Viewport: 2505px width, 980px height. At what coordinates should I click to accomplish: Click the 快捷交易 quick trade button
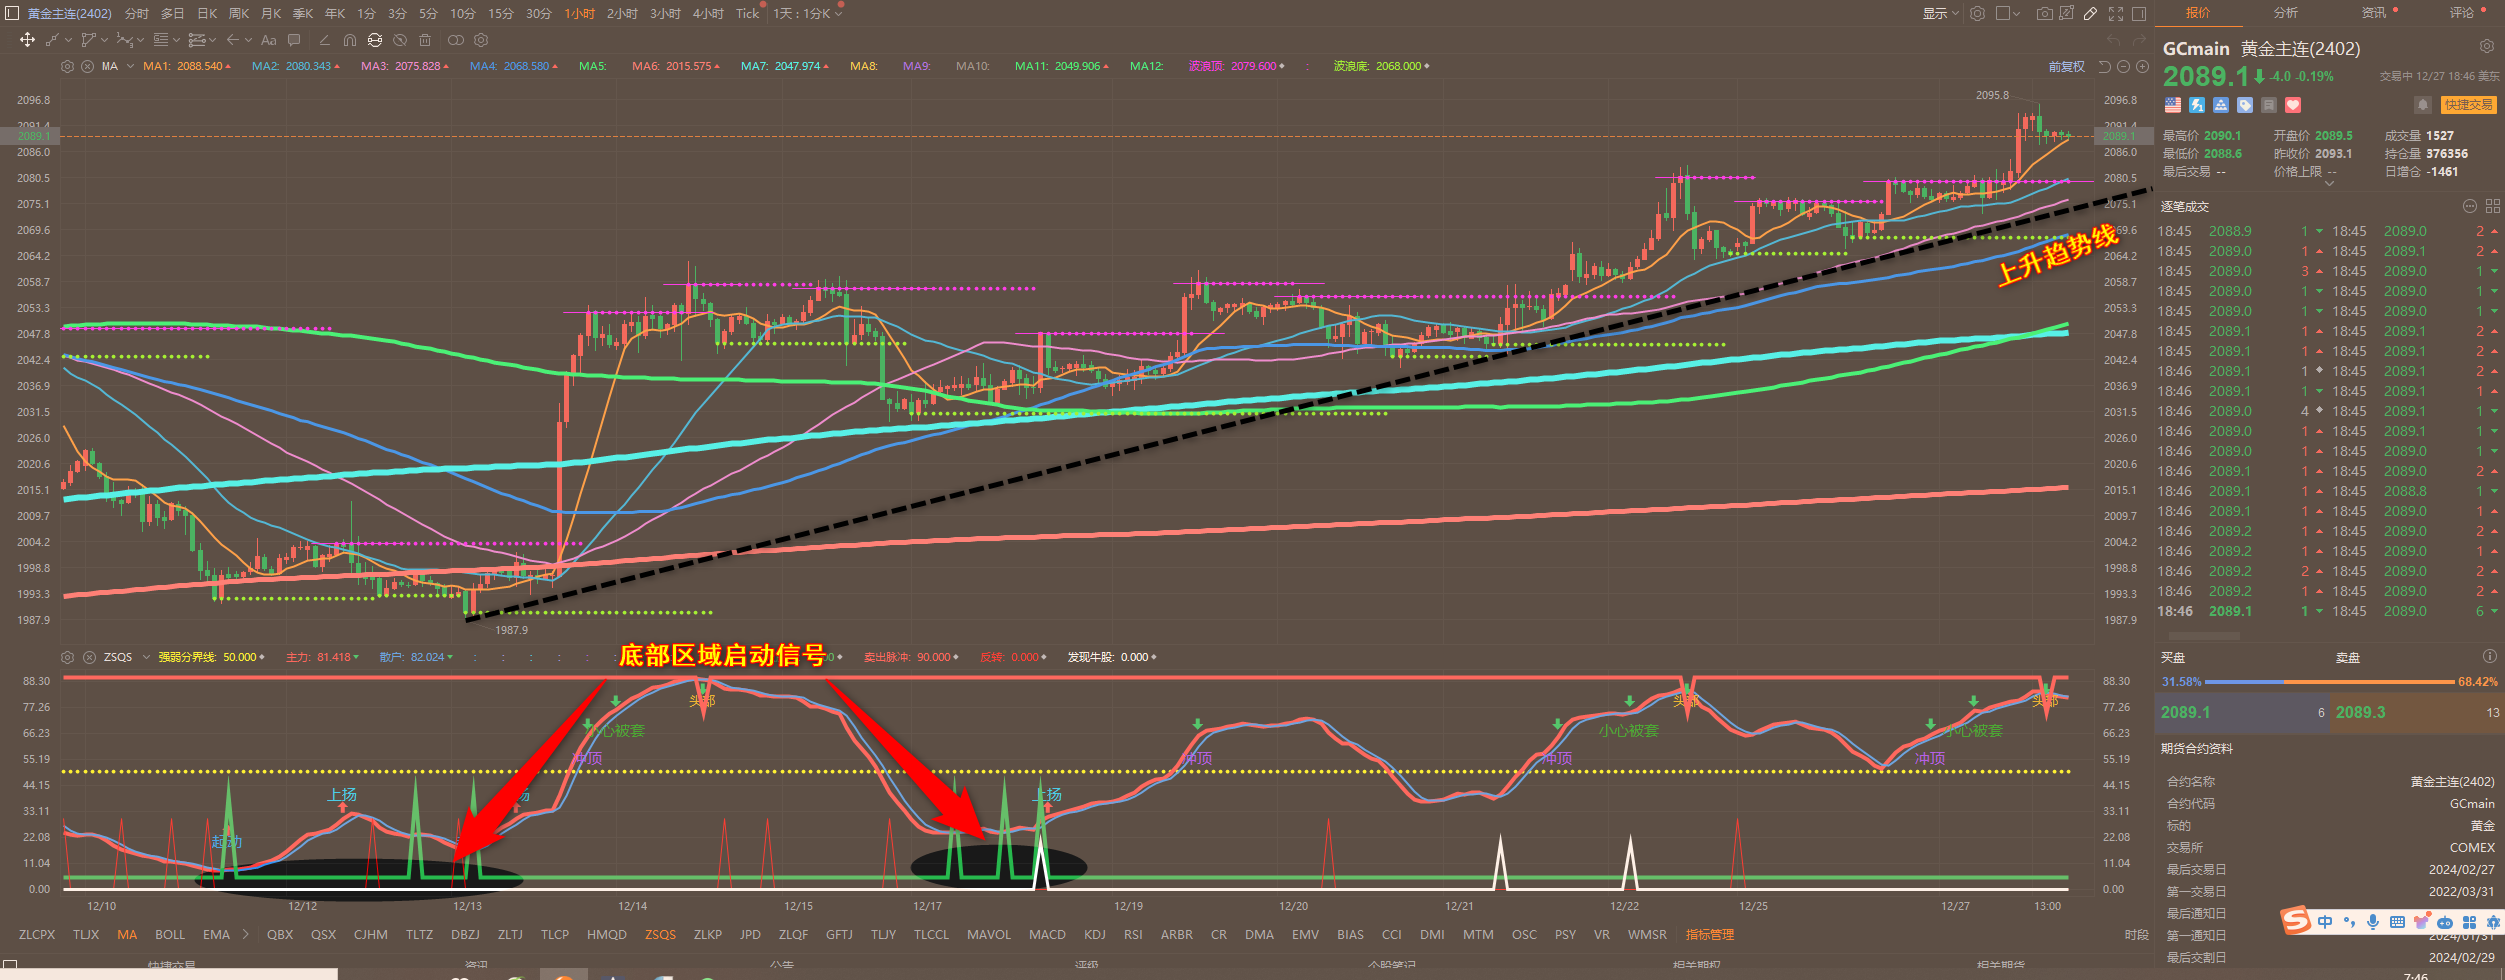2468,105
